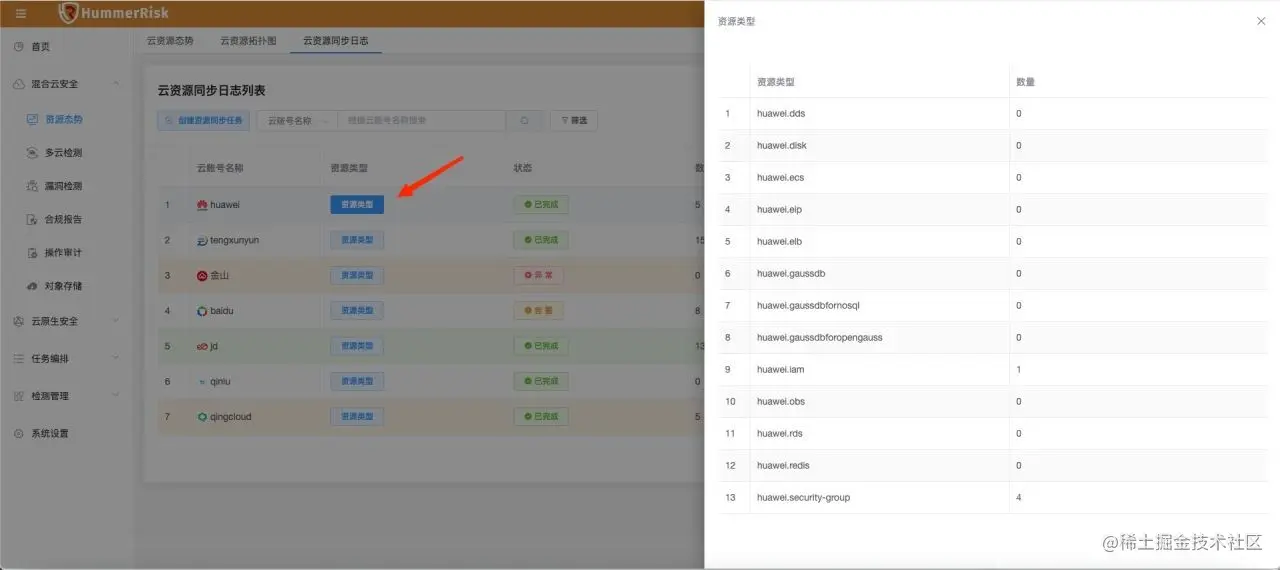Expand the 任务编排 menu chevron
The image size is (1280, 570).
(116, 358)
